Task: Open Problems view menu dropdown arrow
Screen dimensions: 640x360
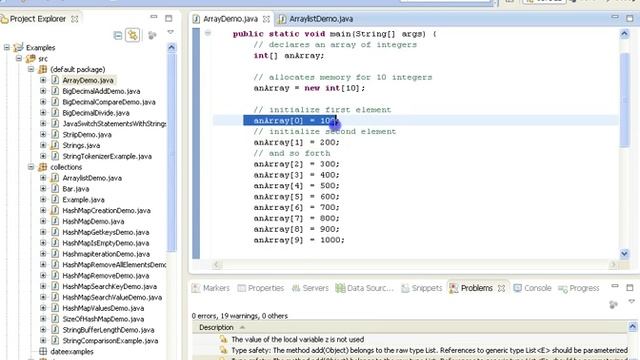Action: [x=631, y=301]
